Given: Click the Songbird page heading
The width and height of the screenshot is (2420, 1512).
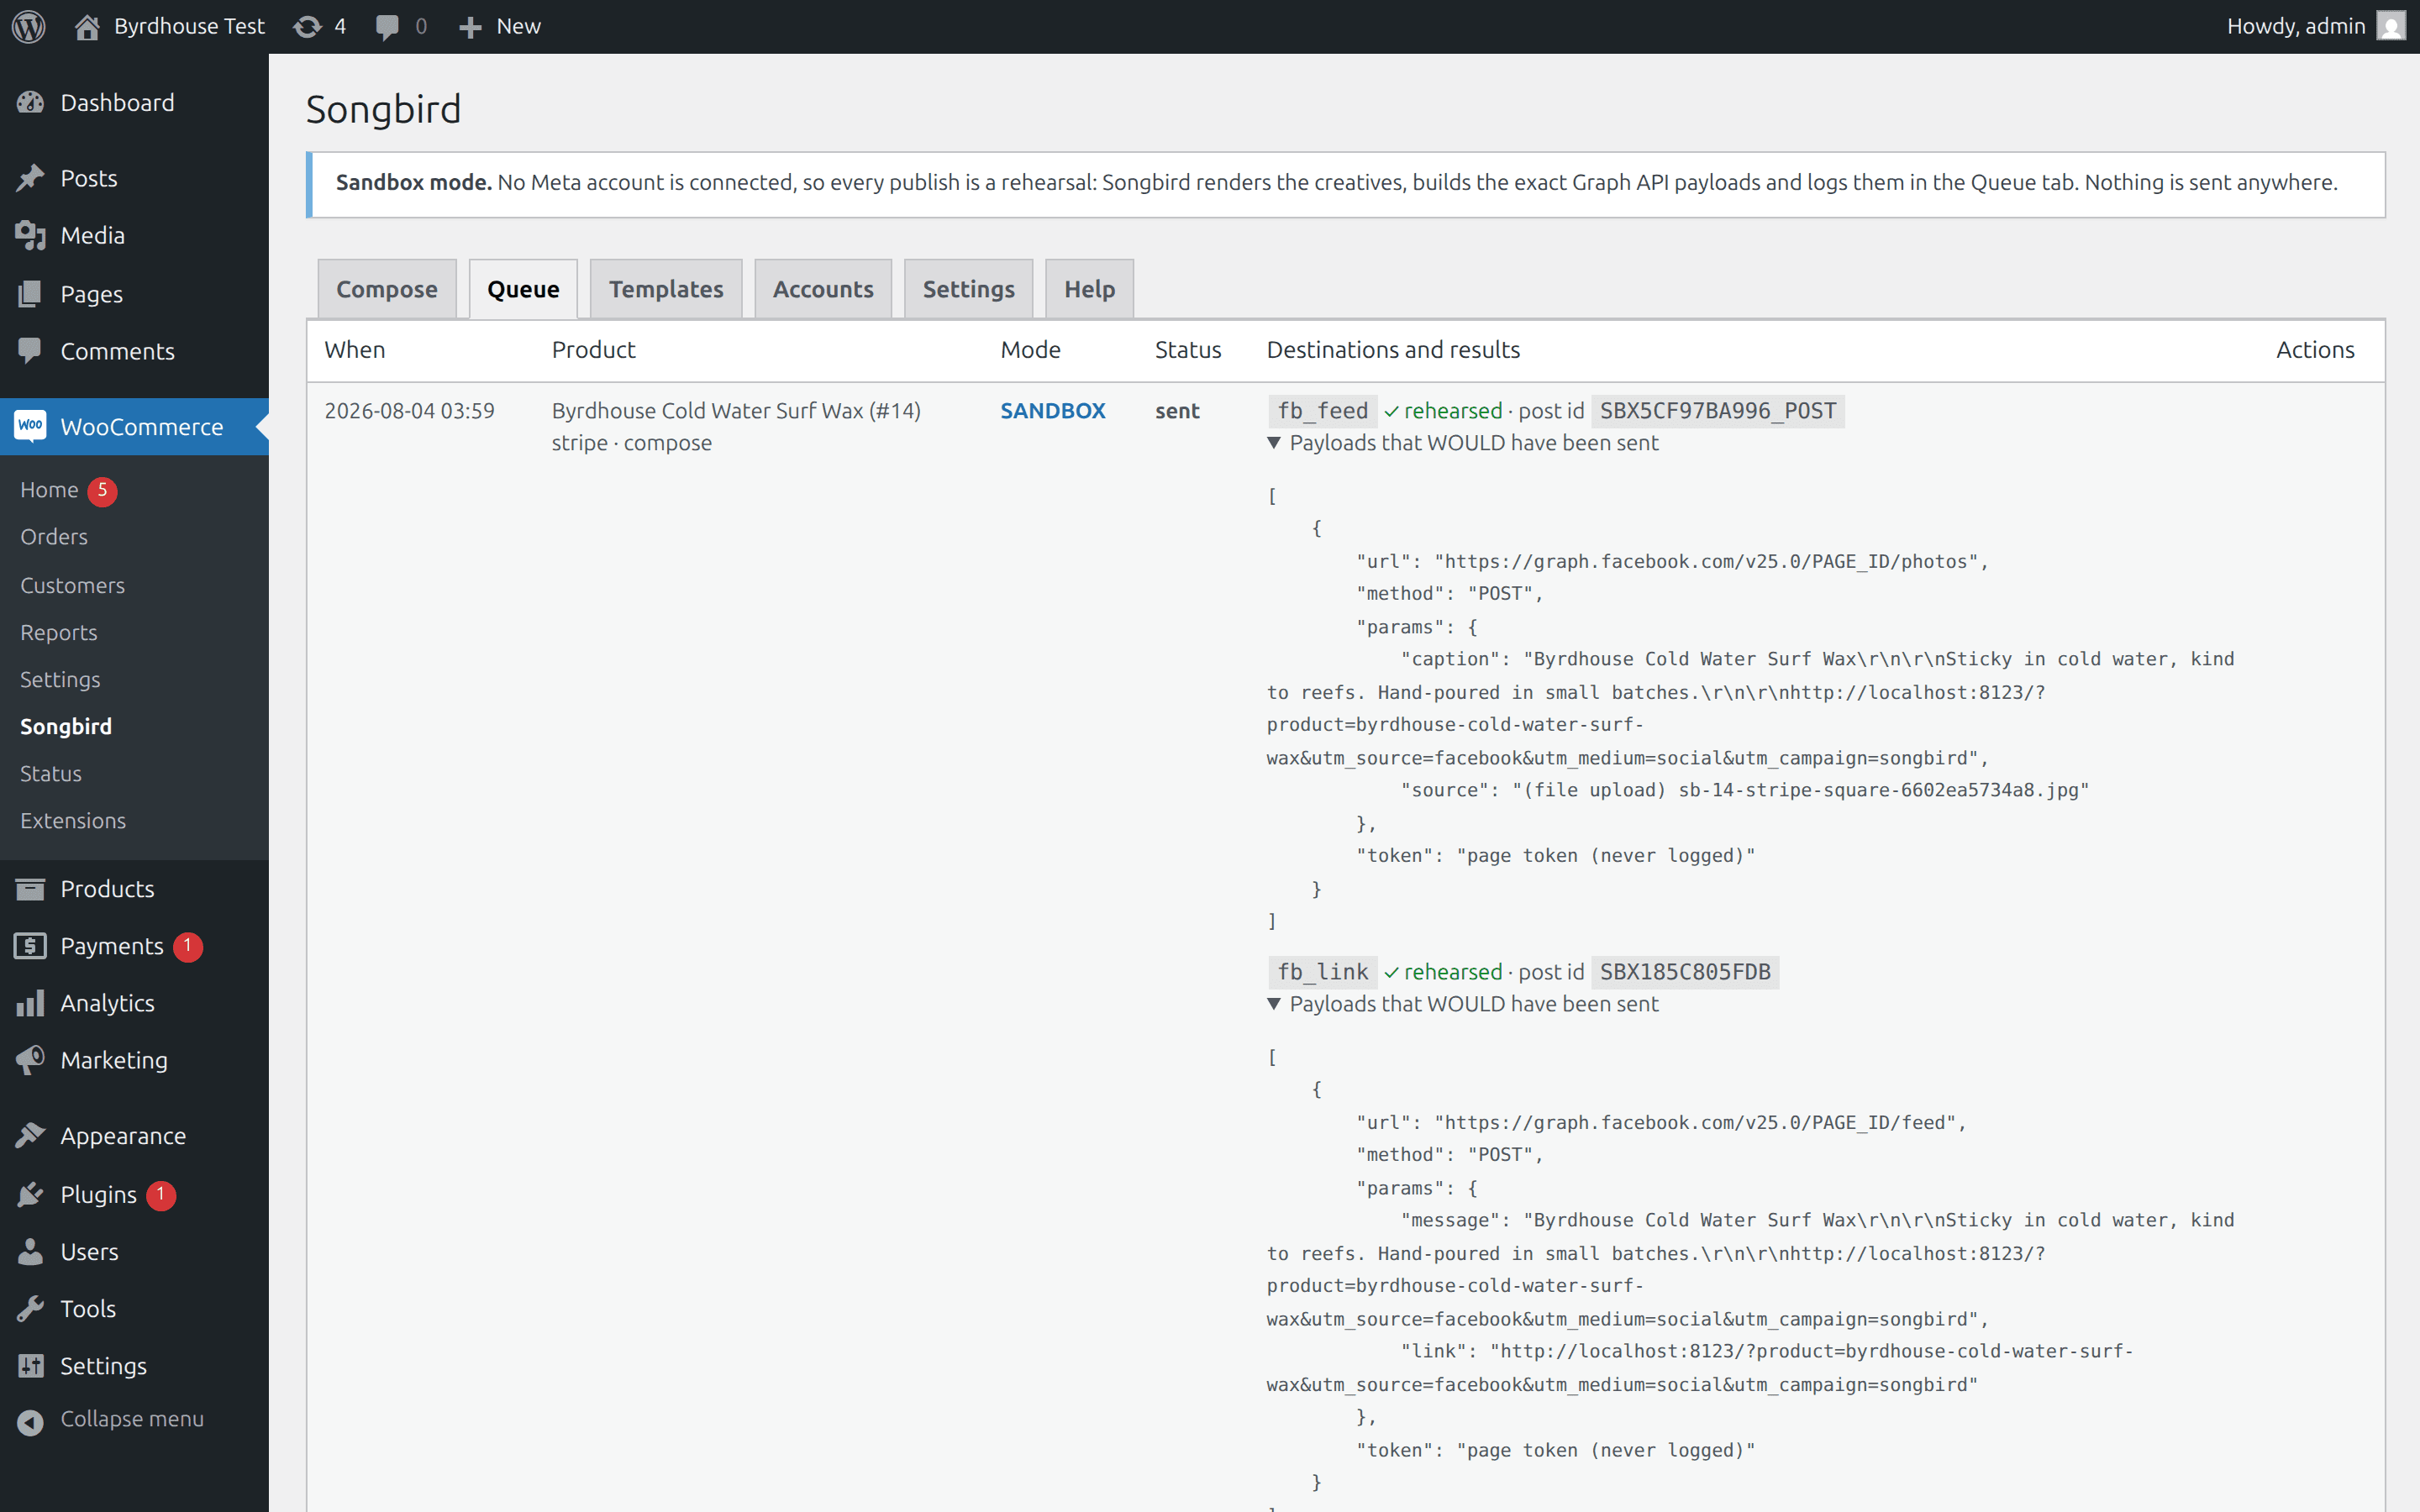Looking at the screenshot, I should click(x=383, y=109).
